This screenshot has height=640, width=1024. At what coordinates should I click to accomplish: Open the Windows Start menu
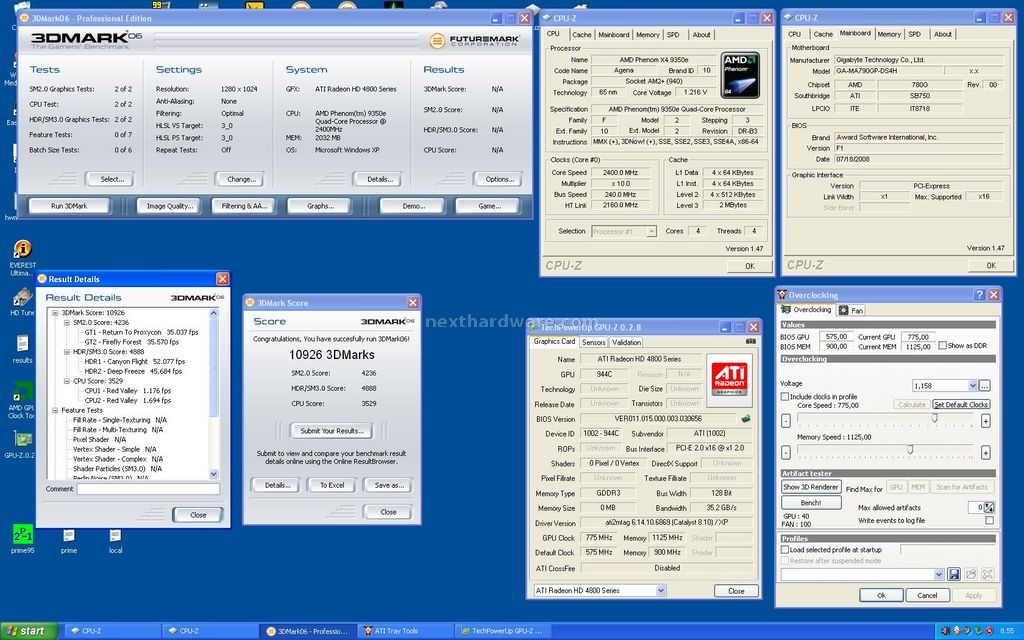(29, 631)
